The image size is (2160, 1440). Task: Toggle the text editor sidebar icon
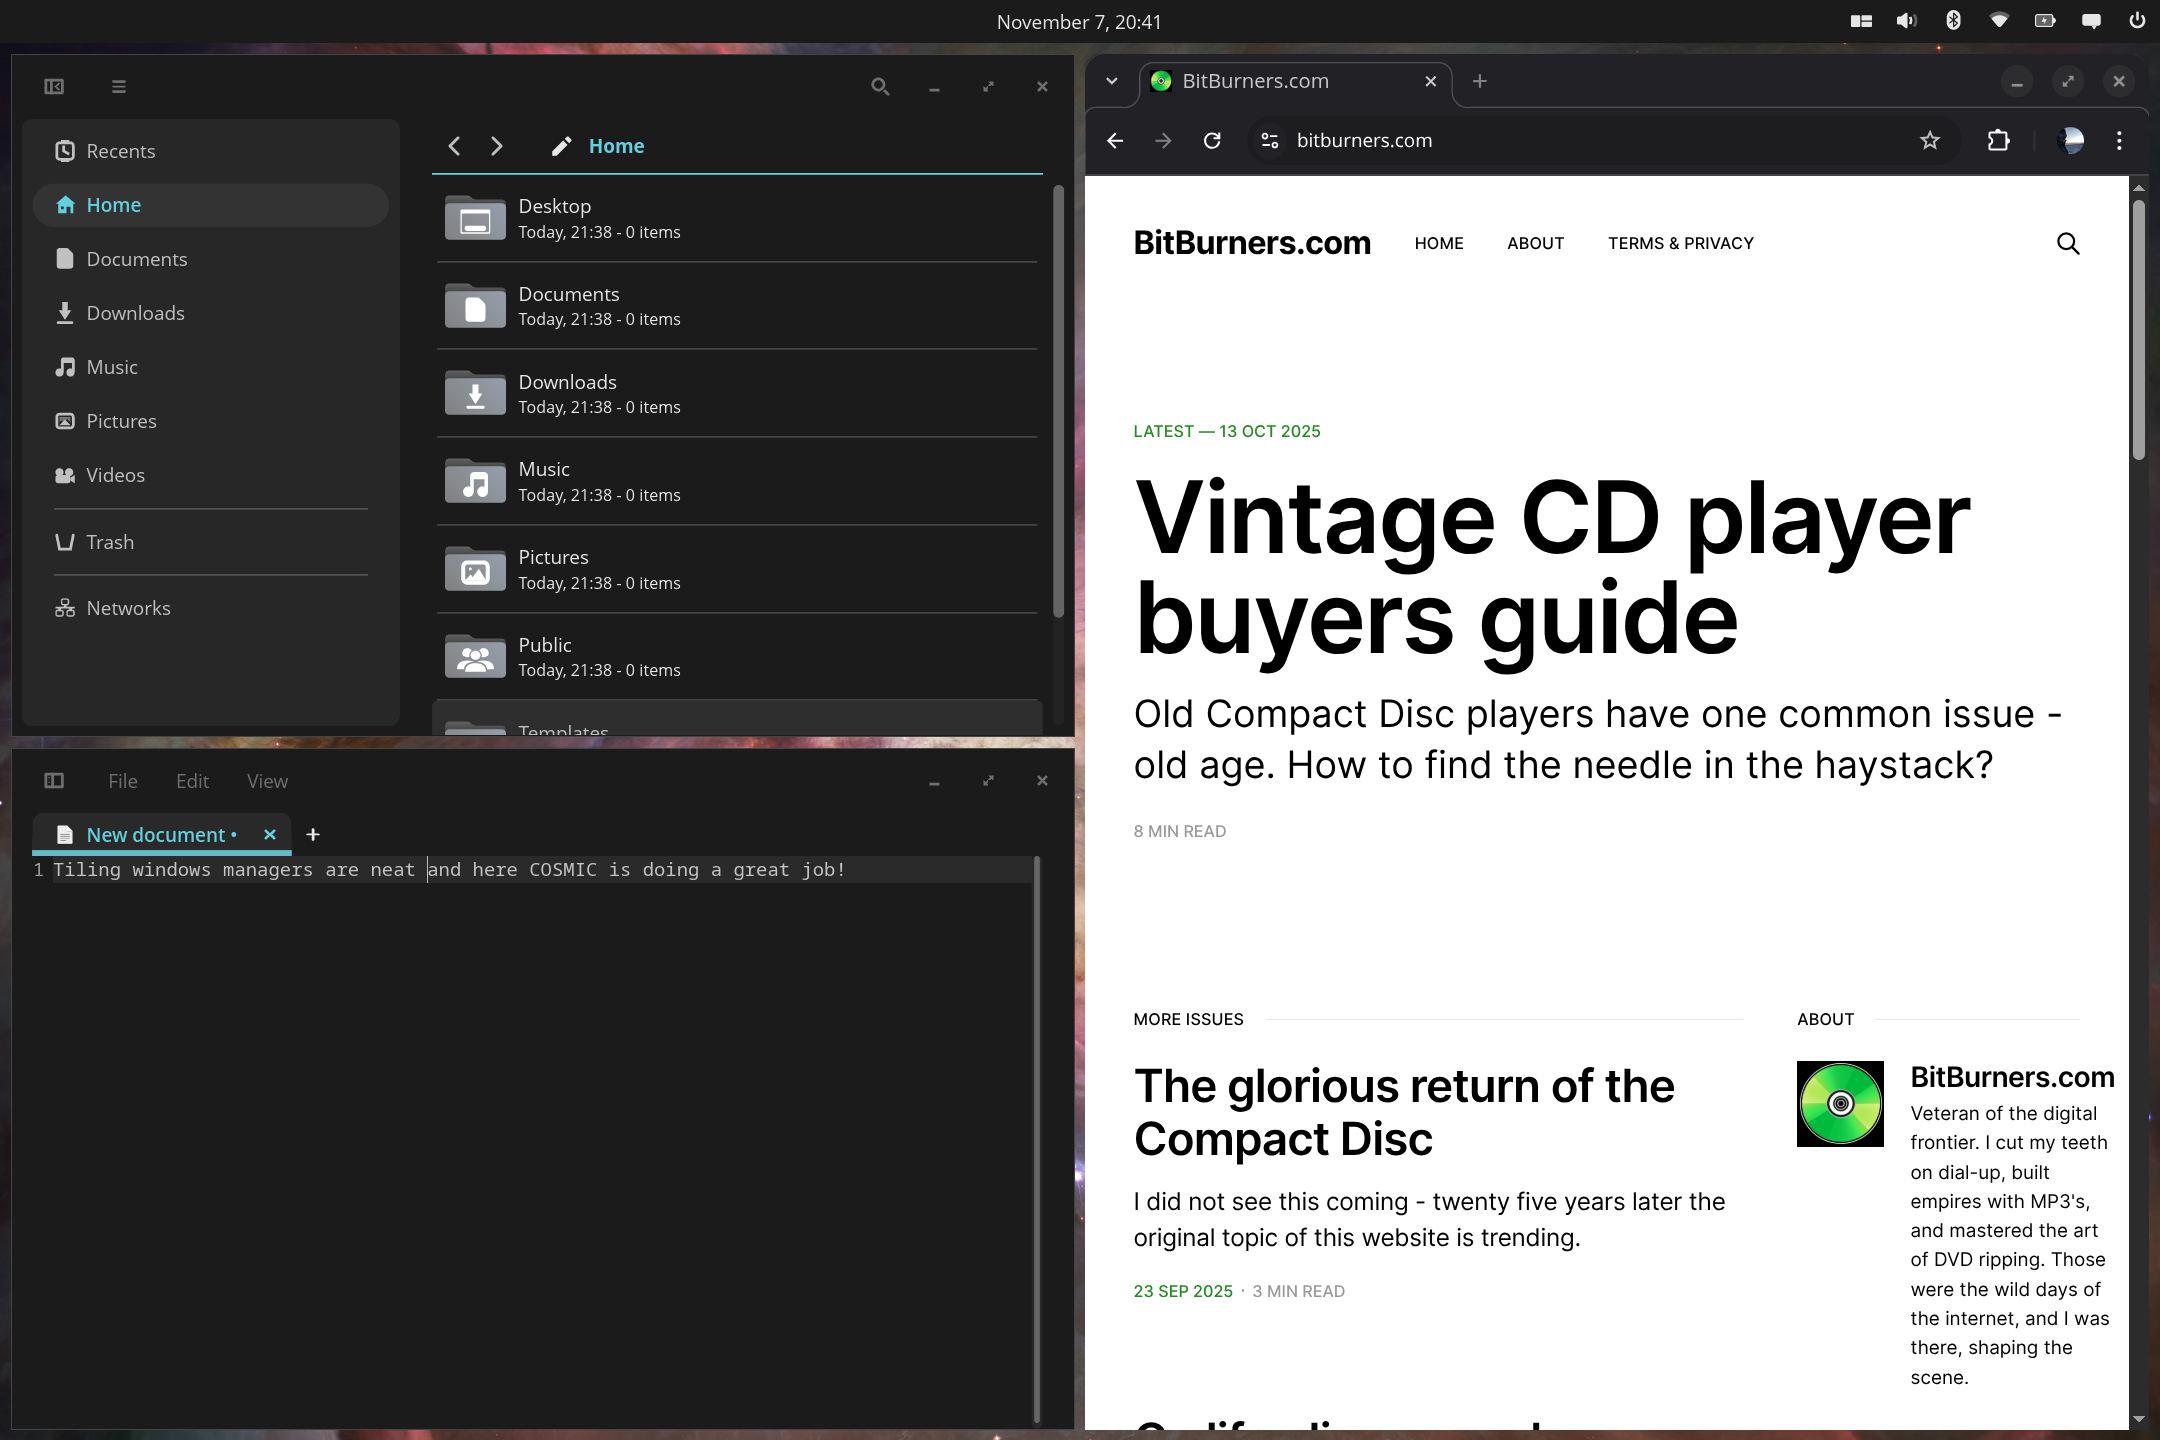[x=54, y=781]
